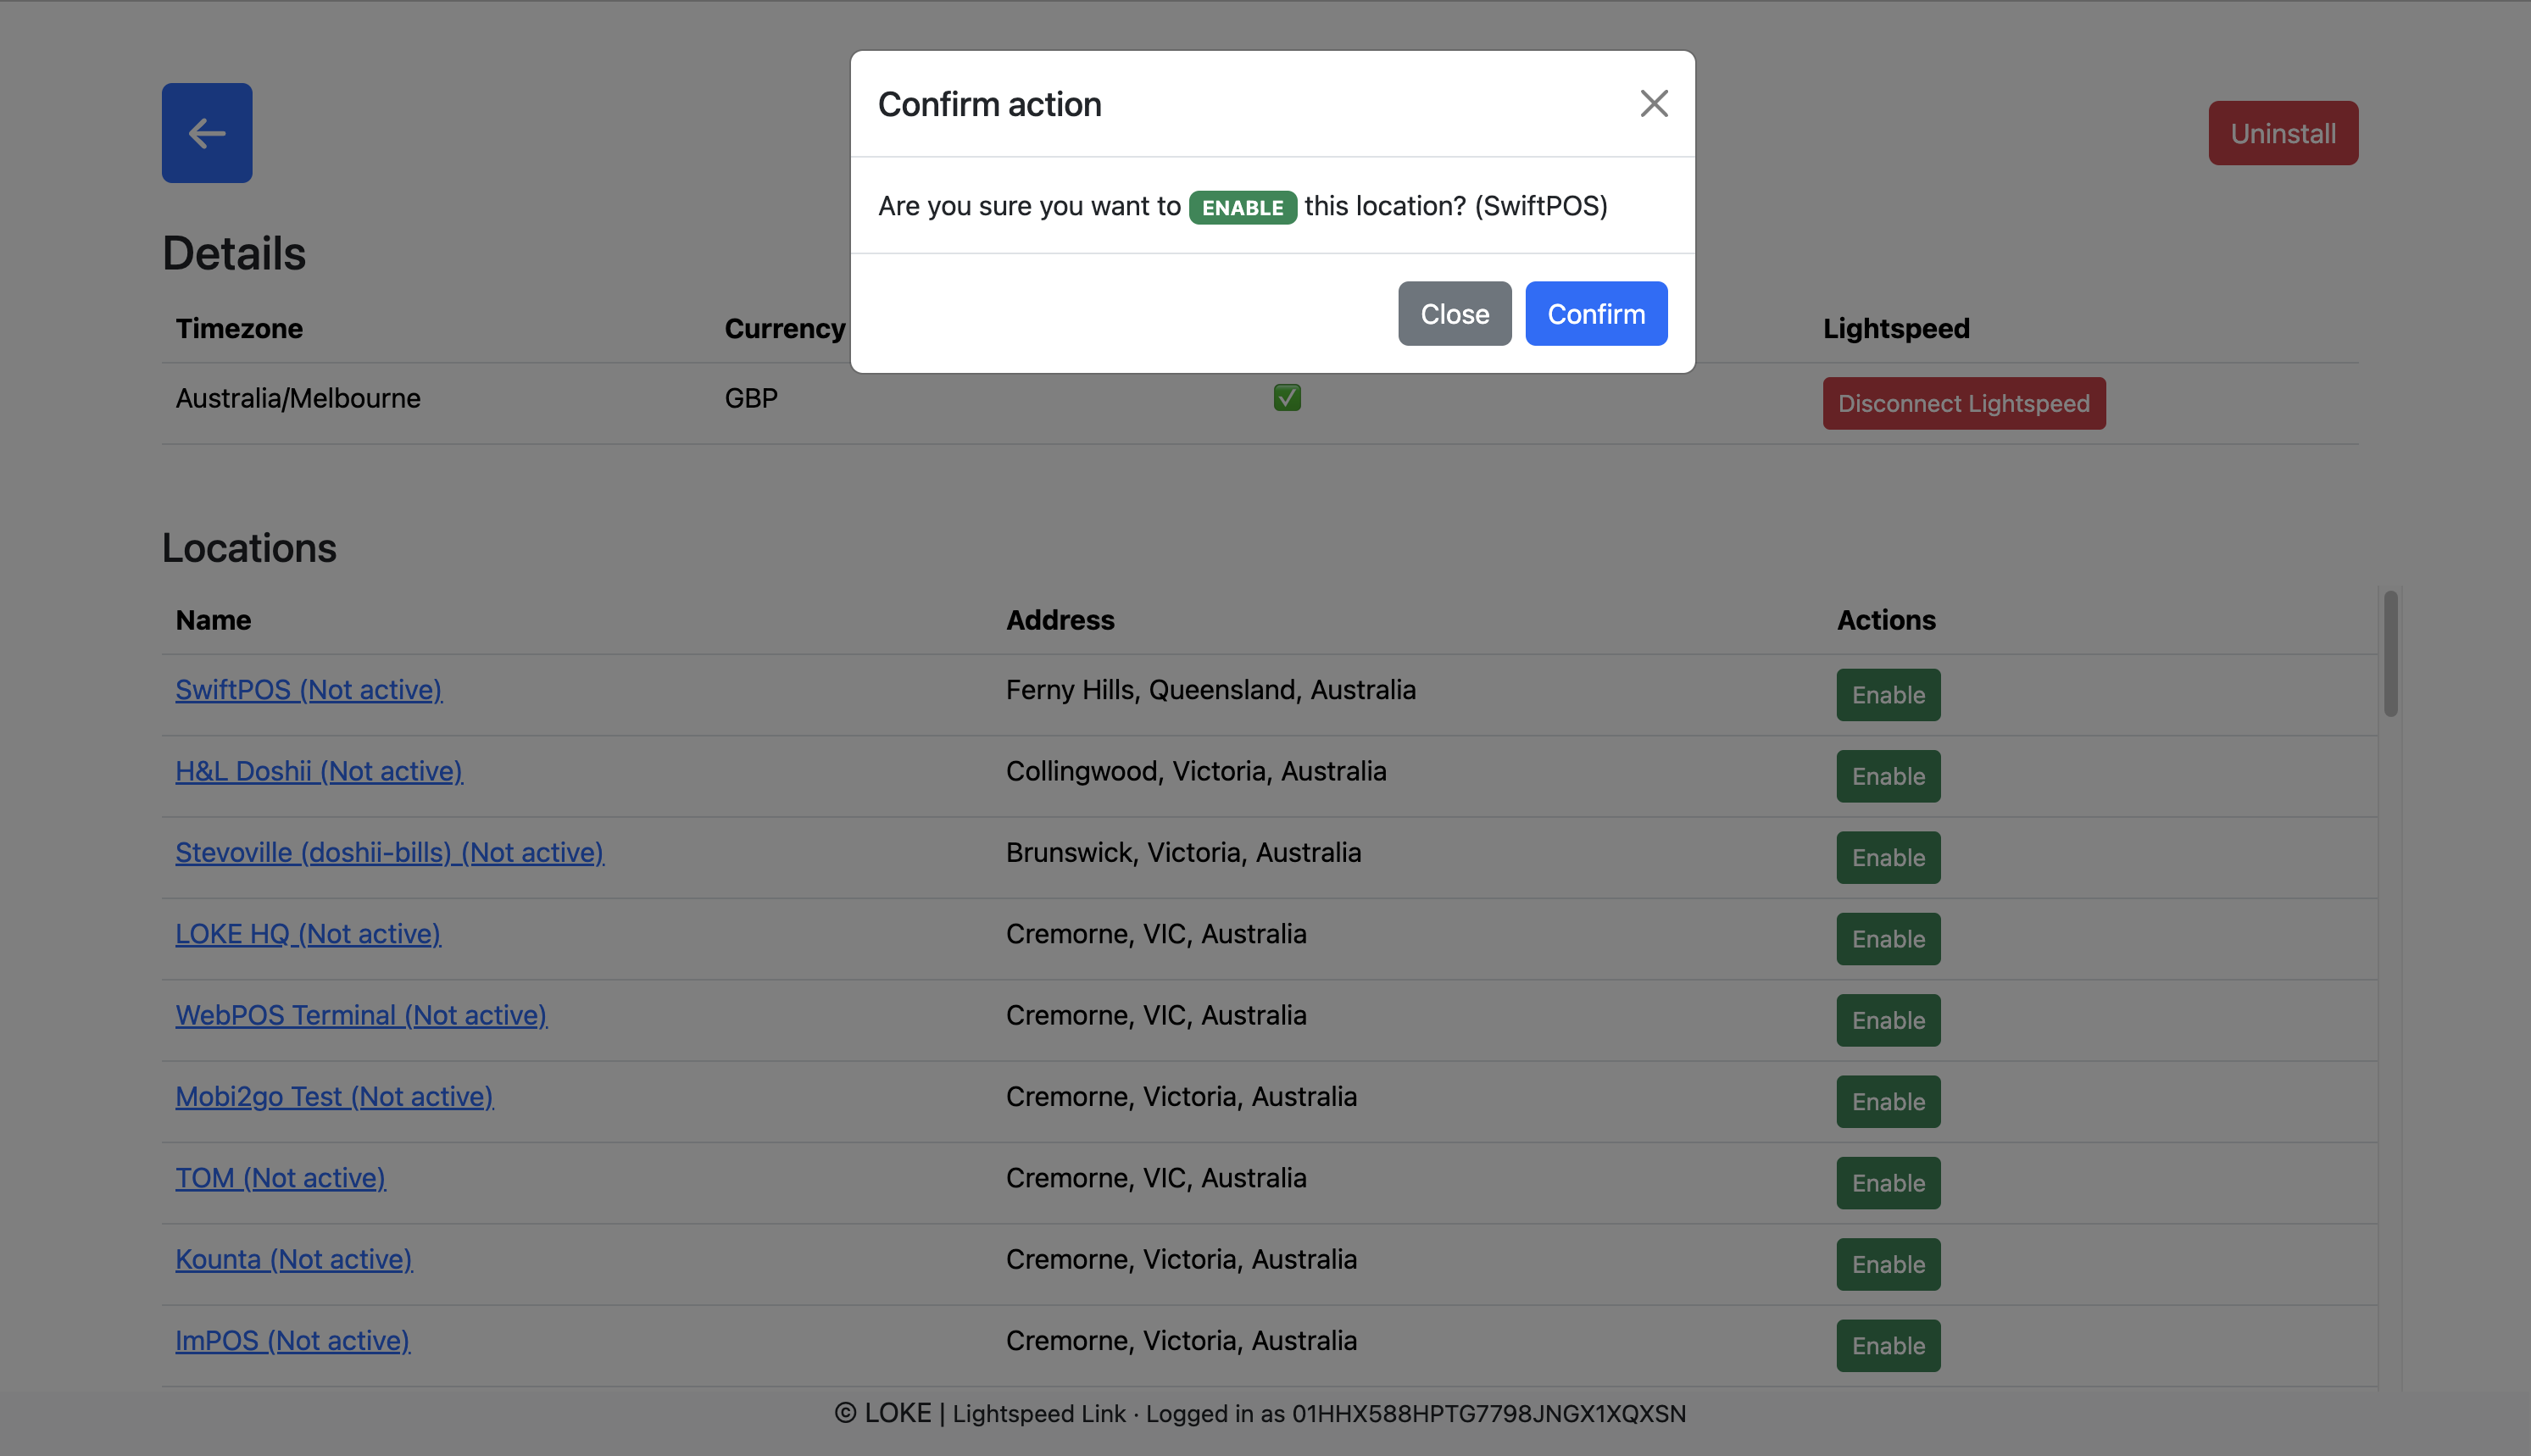Click the Details heading
2531x1456 pixels.
234,253
